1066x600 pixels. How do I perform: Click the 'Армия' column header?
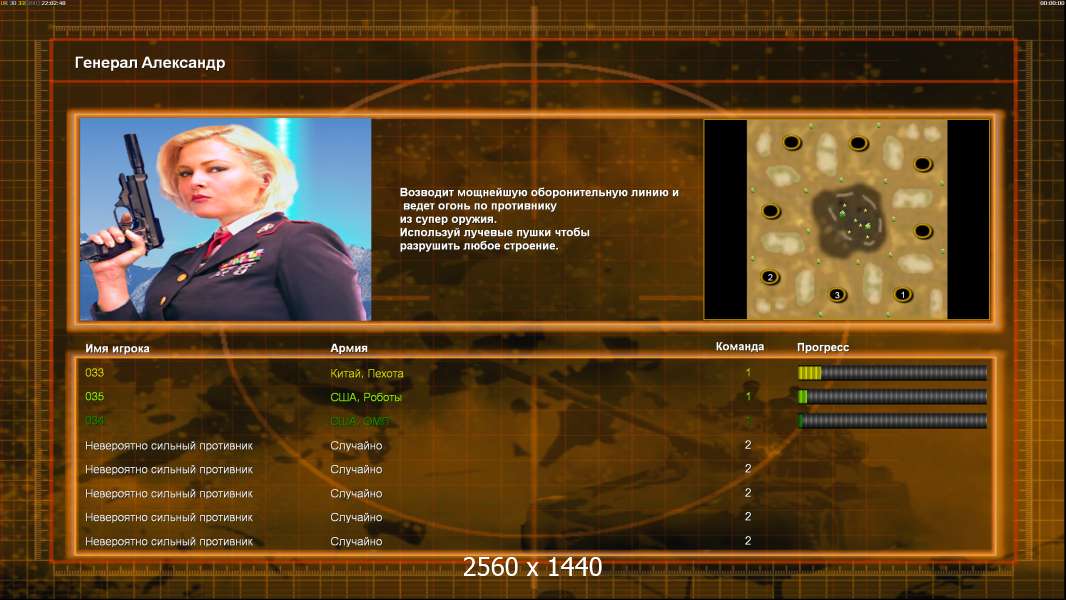coord(349,347)
